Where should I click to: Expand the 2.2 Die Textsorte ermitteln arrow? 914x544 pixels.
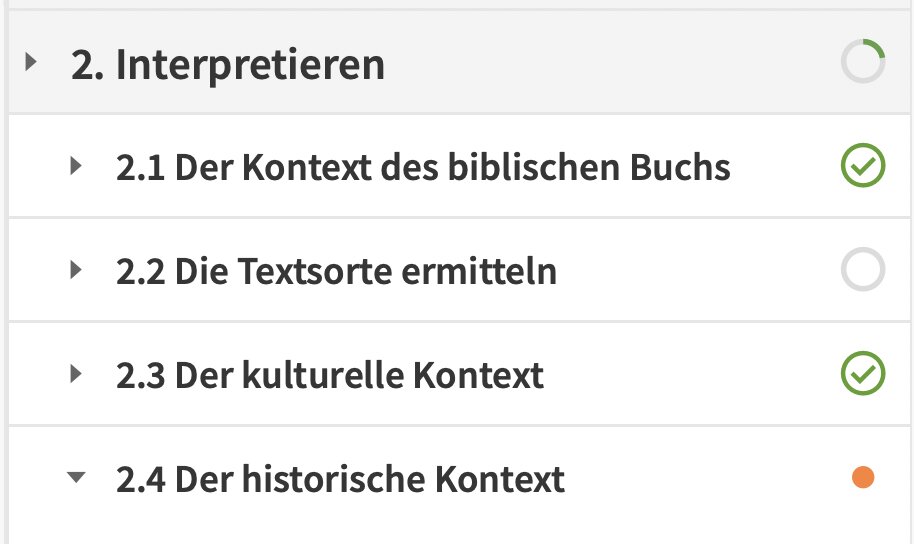[76, 270]
